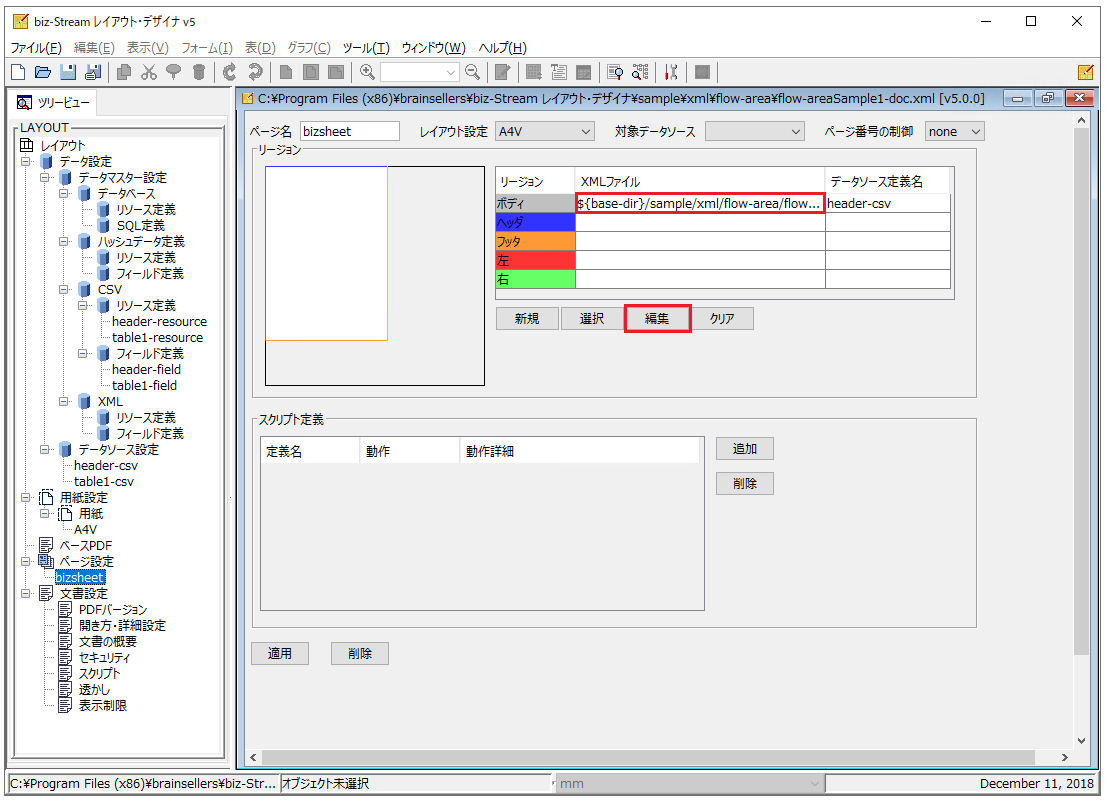Collapse the 用紙設定 tree node
Viewport: 1113px width, 805px height.
pos(26,498)
